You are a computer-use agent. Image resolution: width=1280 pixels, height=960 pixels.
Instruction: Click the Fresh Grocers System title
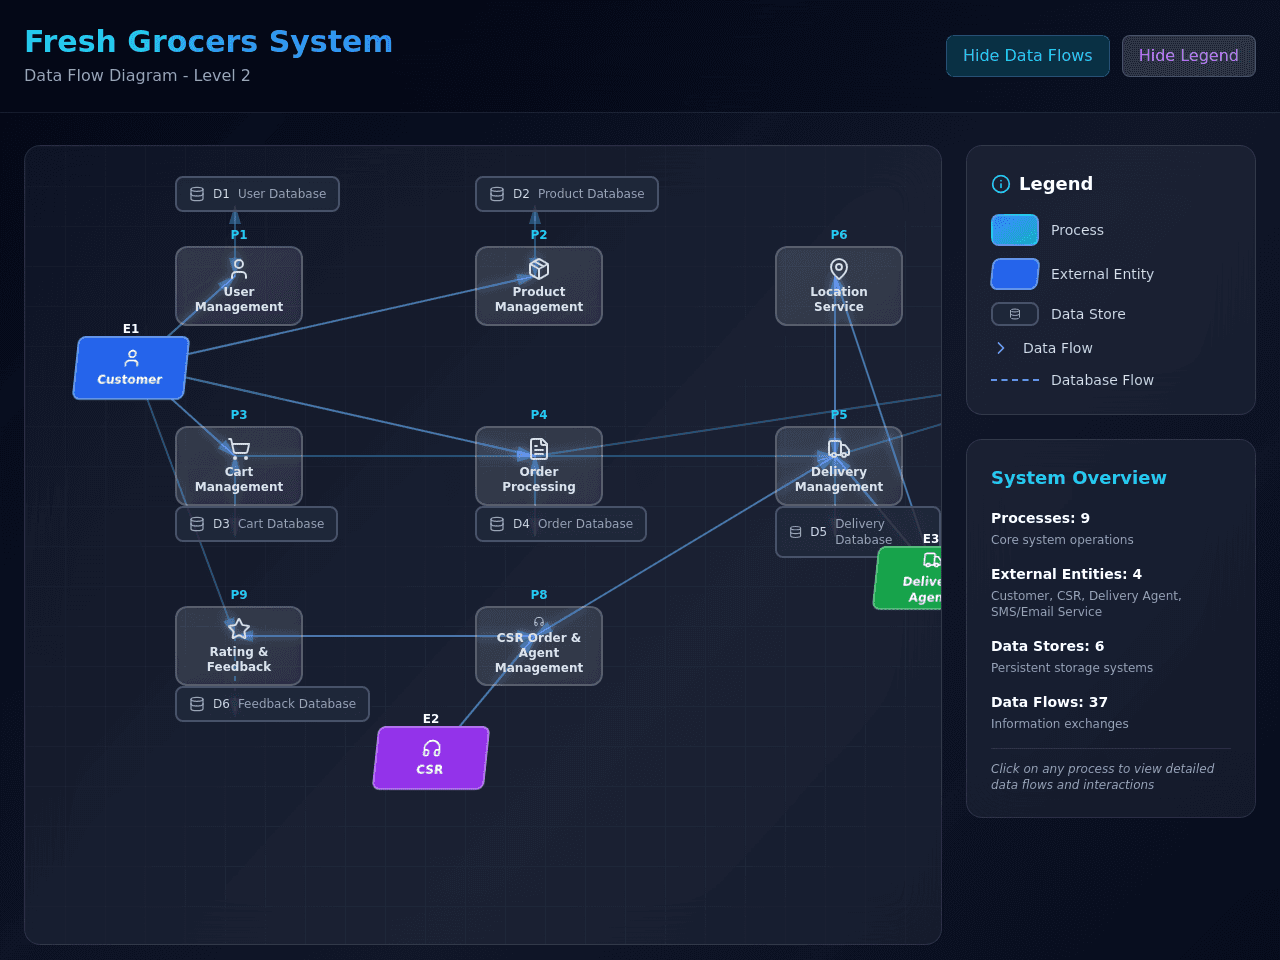pos(208,42)
